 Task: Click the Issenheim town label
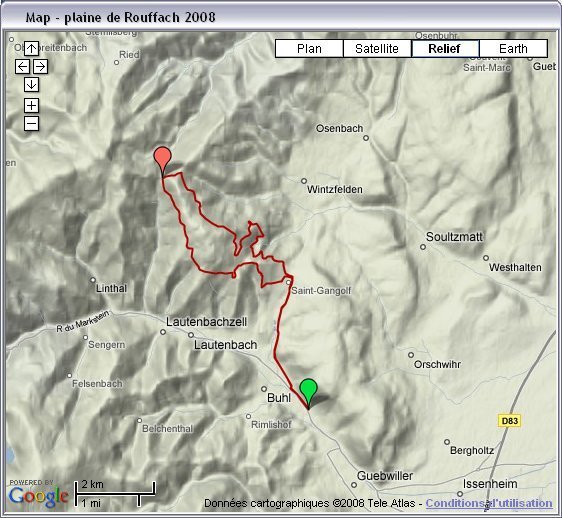tap(490, 484)
